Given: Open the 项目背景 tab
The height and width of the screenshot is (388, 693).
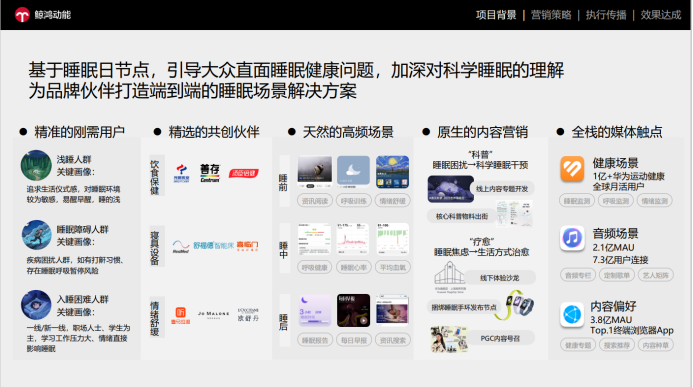Looking at the screenshot, I should click(x=496, y=15).
